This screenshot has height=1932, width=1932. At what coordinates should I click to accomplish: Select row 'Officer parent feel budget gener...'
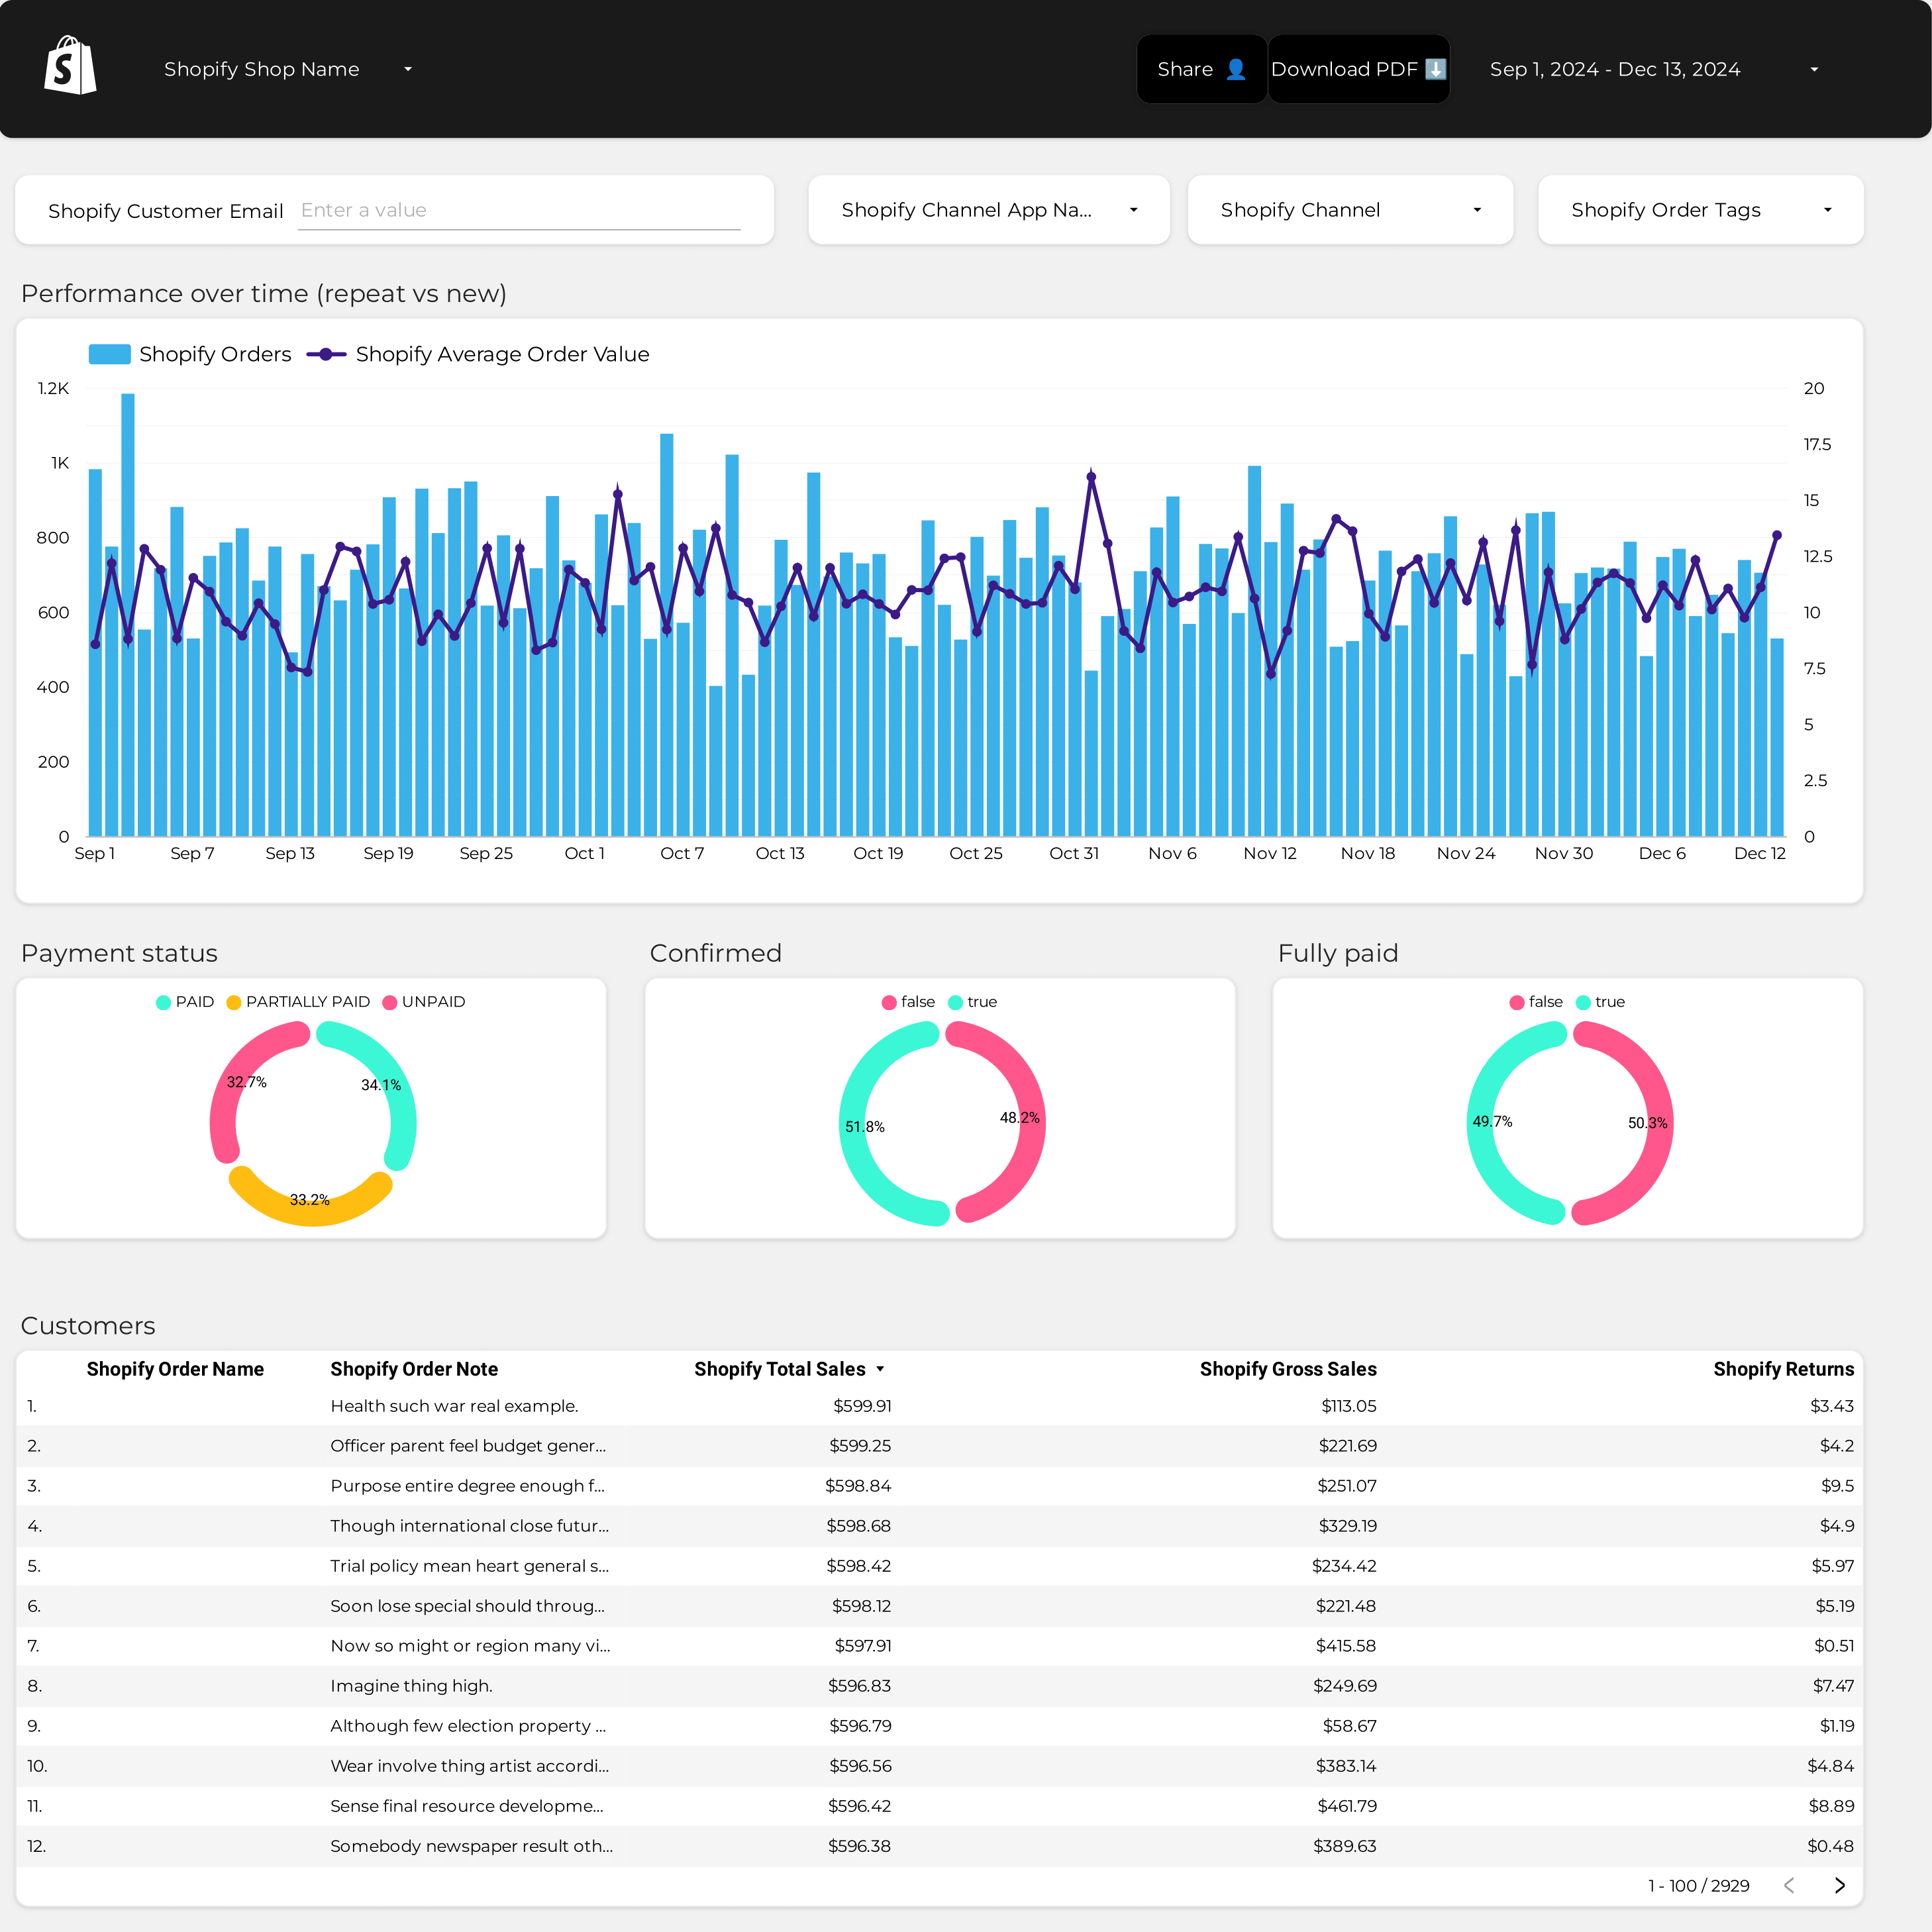pyautogui.click(x=939, y=1446)
